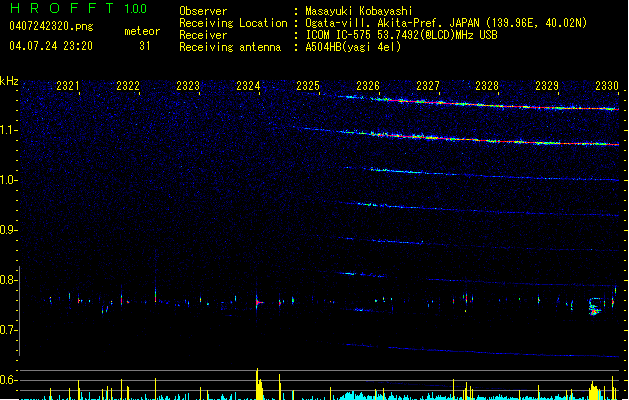Click the 2323 time marker
Screen dimensions: 629x400
(x=188, y=86)
